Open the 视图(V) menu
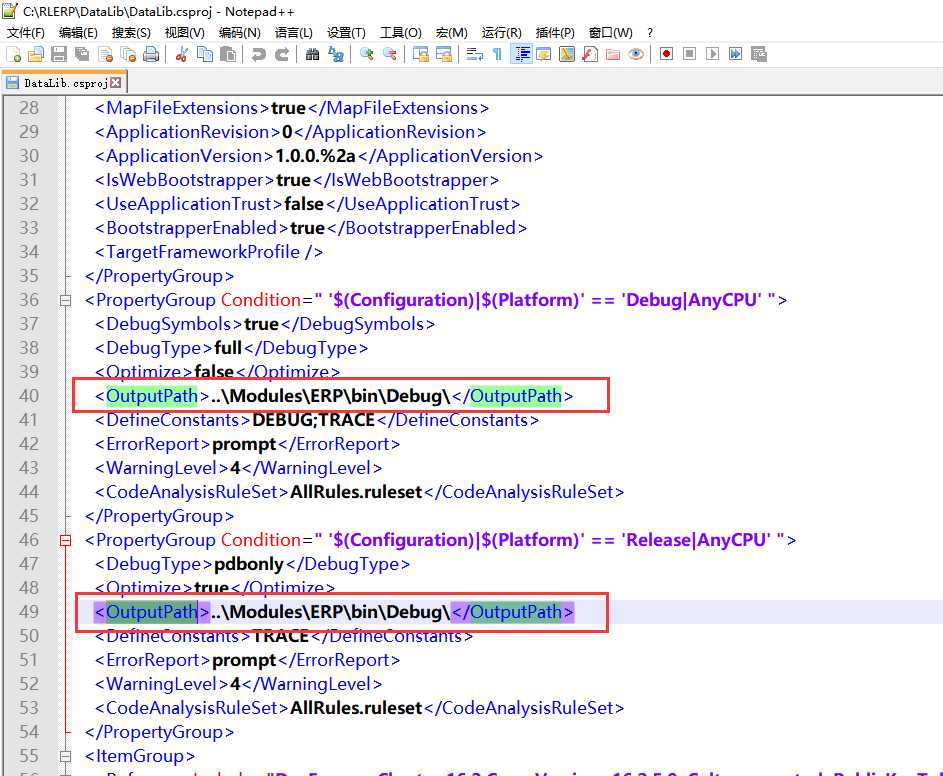Image resolution: width=943 pixels, height=776 pixels. click(185, 32)
